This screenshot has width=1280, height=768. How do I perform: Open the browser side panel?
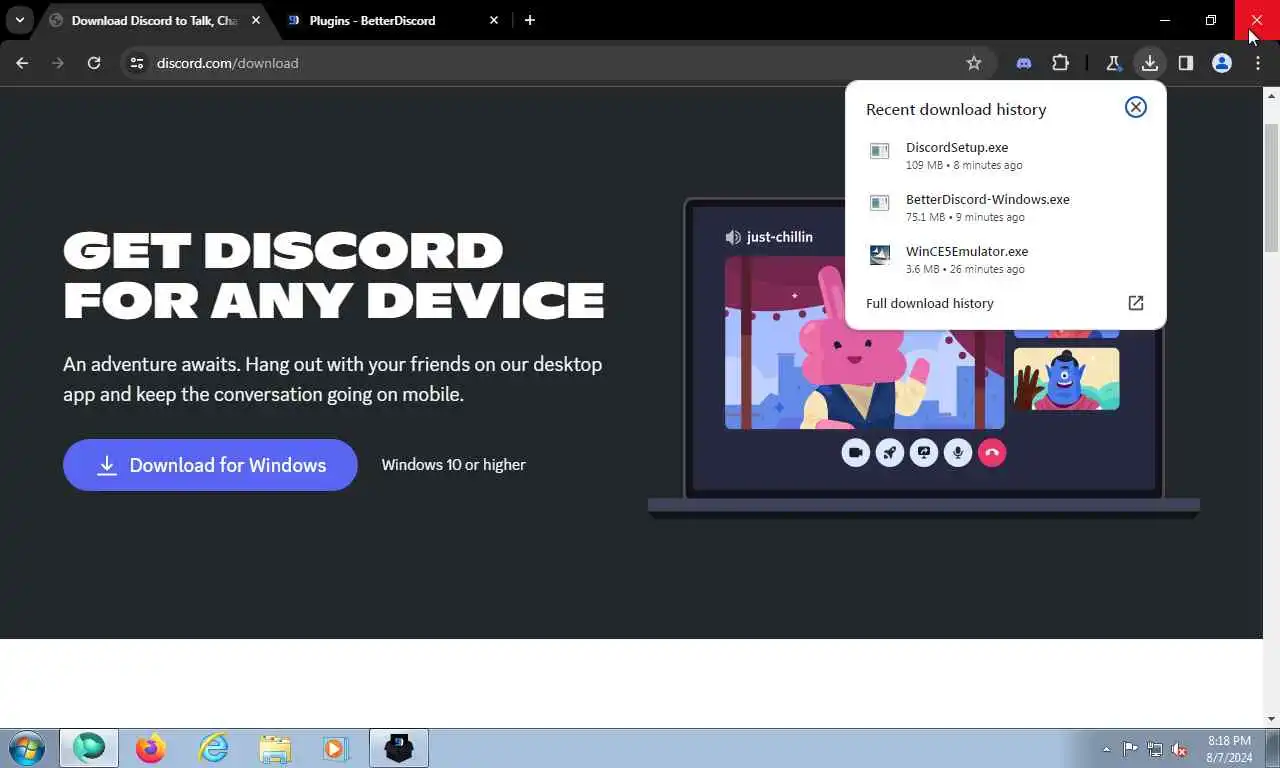[x=1186, y=63]
